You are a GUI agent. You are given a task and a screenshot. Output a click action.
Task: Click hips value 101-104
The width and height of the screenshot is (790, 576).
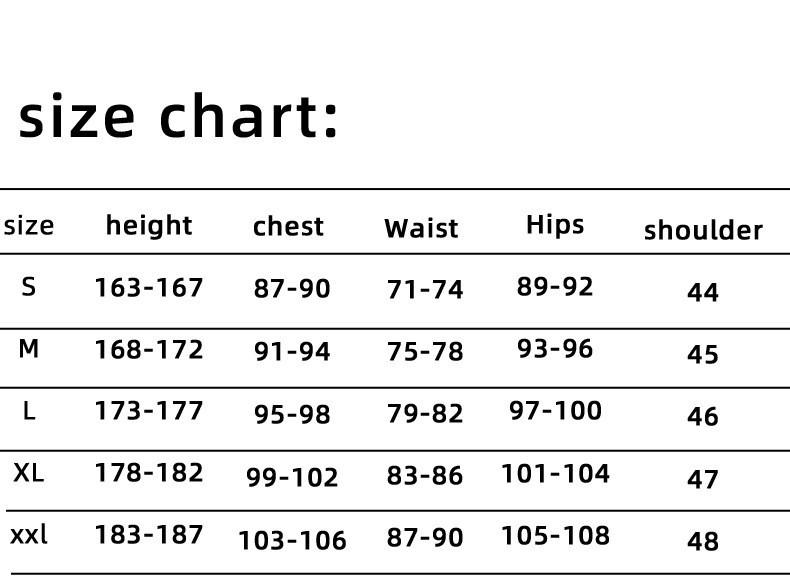point(555,474)
